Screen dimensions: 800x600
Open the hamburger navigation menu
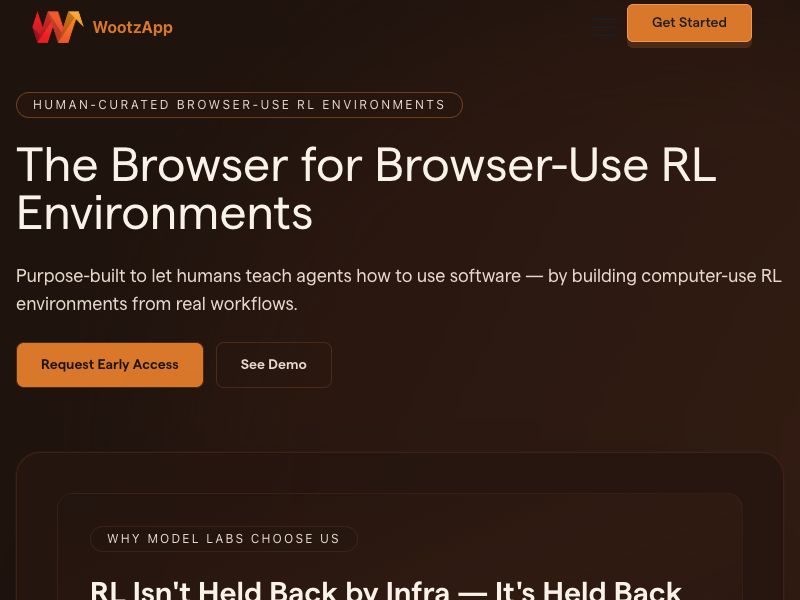coord(603,27)
